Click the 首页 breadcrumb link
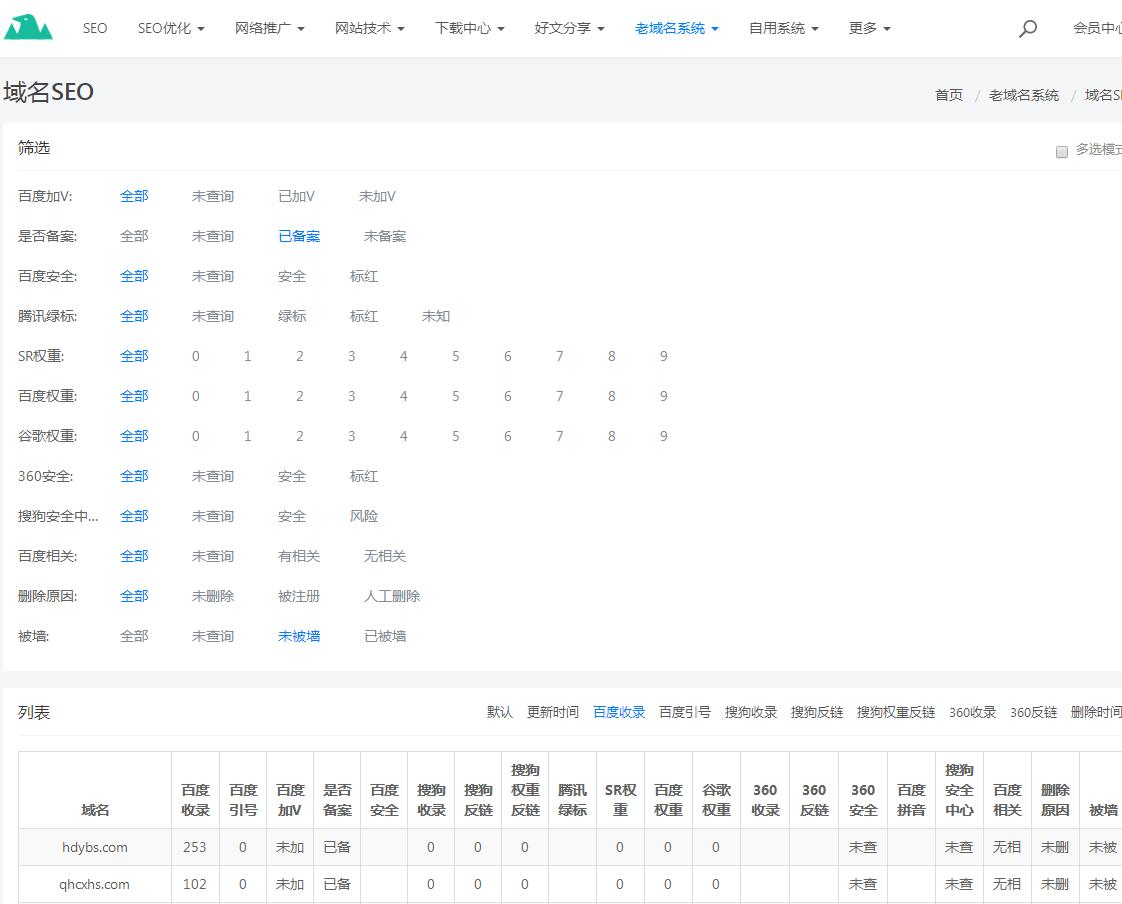Viewport: 1122px width, 904px height. tap(948, 95)
